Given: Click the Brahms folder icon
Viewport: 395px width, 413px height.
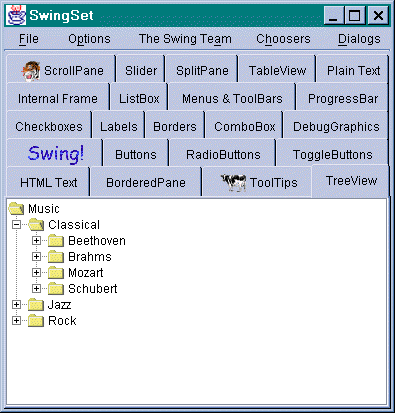Looking at the screenshot, I should tap(56, 257).
